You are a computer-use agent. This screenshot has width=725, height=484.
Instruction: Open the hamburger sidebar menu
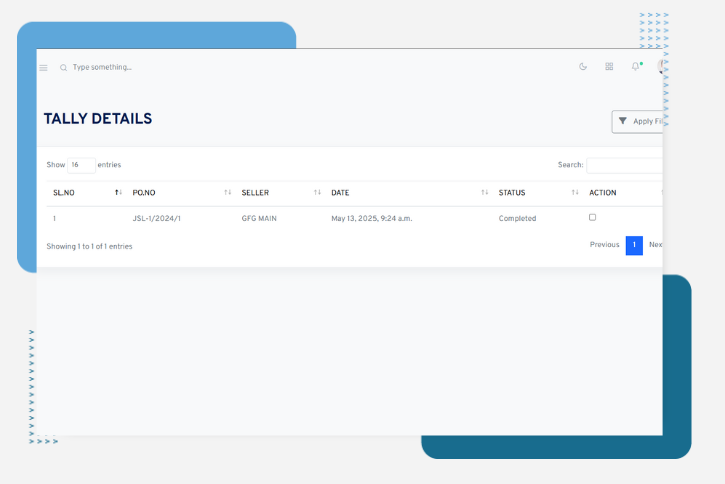43,68
